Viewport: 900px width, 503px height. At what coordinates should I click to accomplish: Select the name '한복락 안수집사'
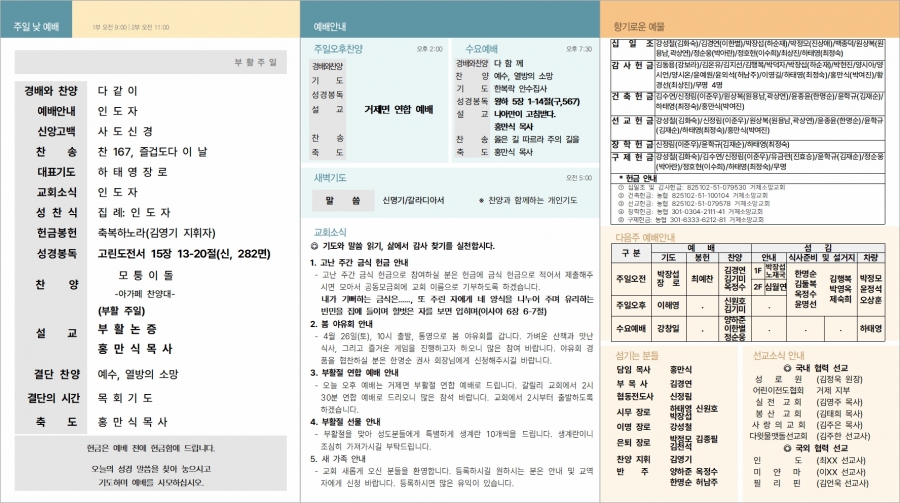pos(521,89)
